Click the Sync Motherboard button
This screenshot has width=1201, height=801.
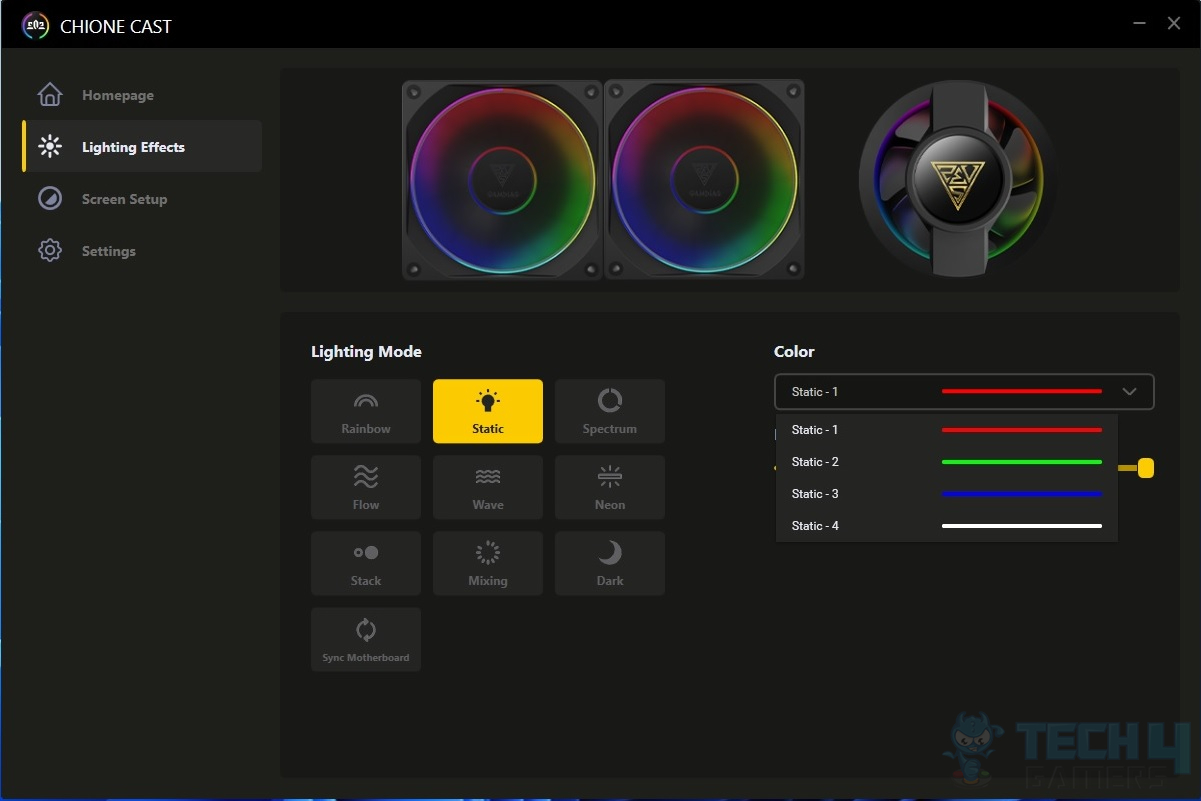coord(366,639)
